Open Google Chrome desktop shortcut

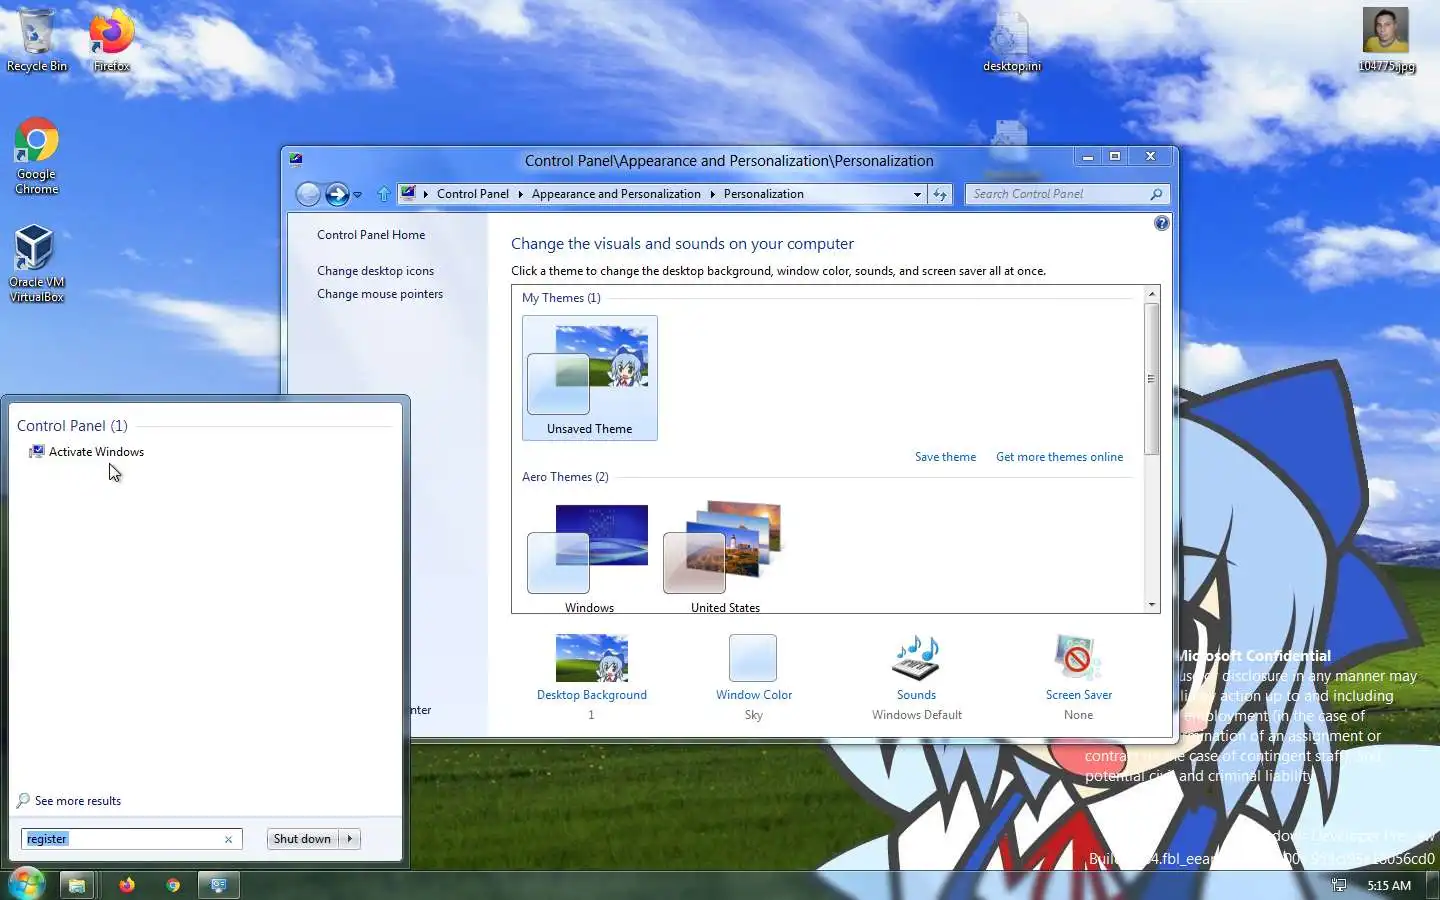37,156
